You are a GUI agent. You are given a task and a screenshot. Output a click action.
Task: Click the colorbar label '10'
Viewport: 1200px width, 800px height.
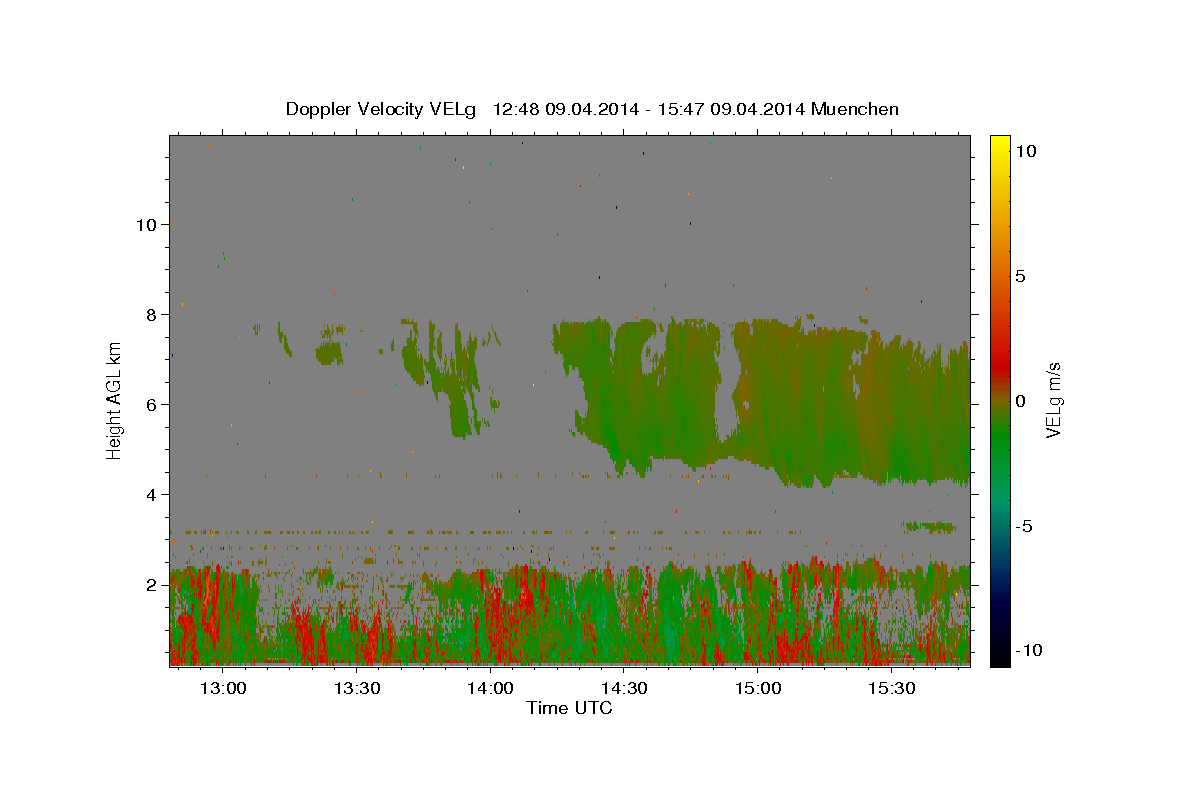click(x=1025, y=151)
